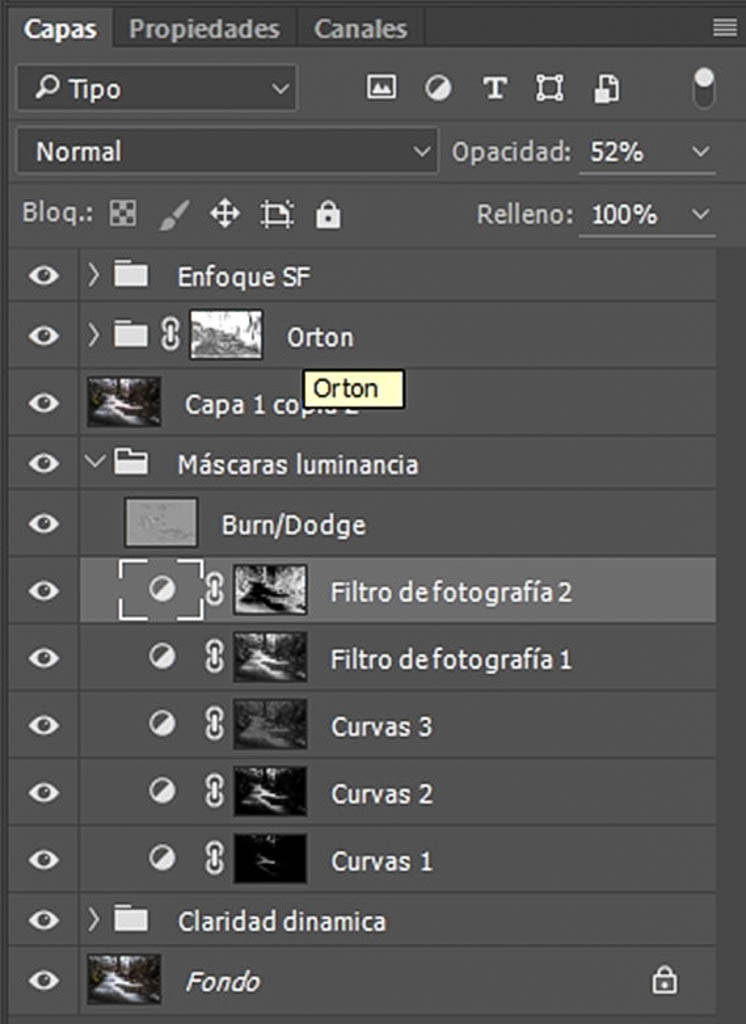Hide the Enfoque SF group
The width and height of the screenshot is (746, 1024).
pyautogui.click(x=43, y=276)
